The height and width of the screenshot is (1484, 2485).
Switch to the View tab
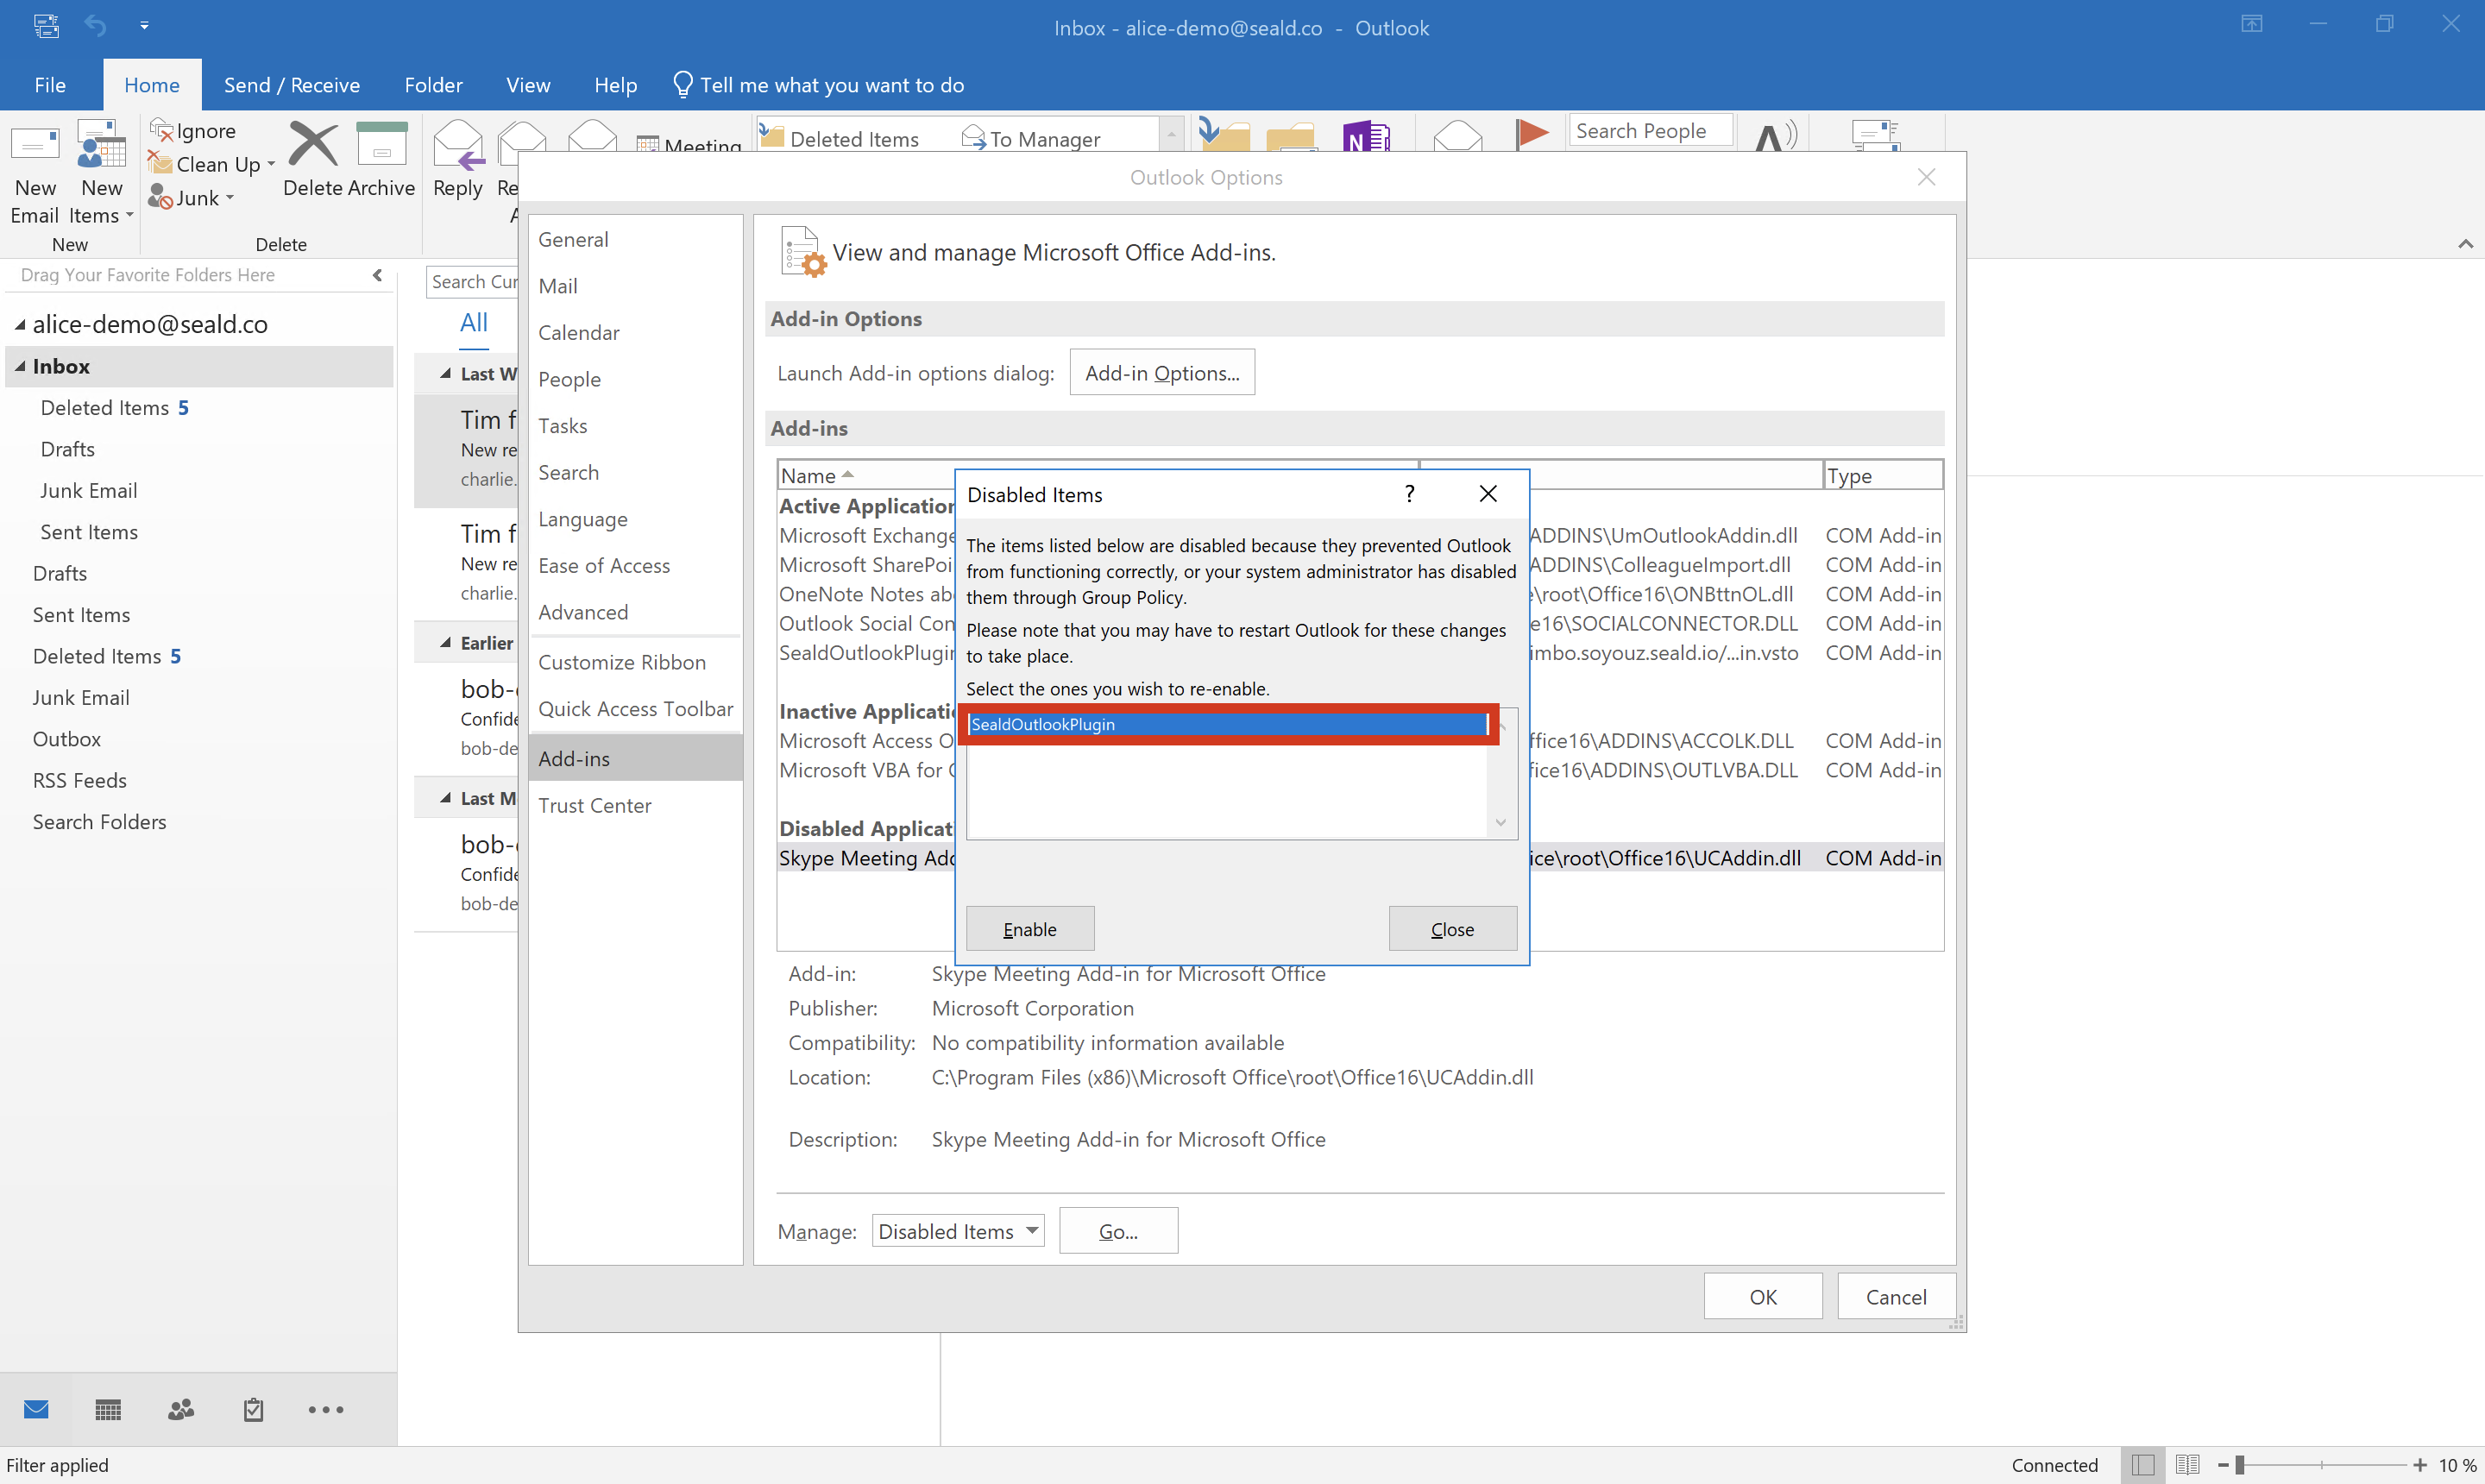(x=528, y=85)
